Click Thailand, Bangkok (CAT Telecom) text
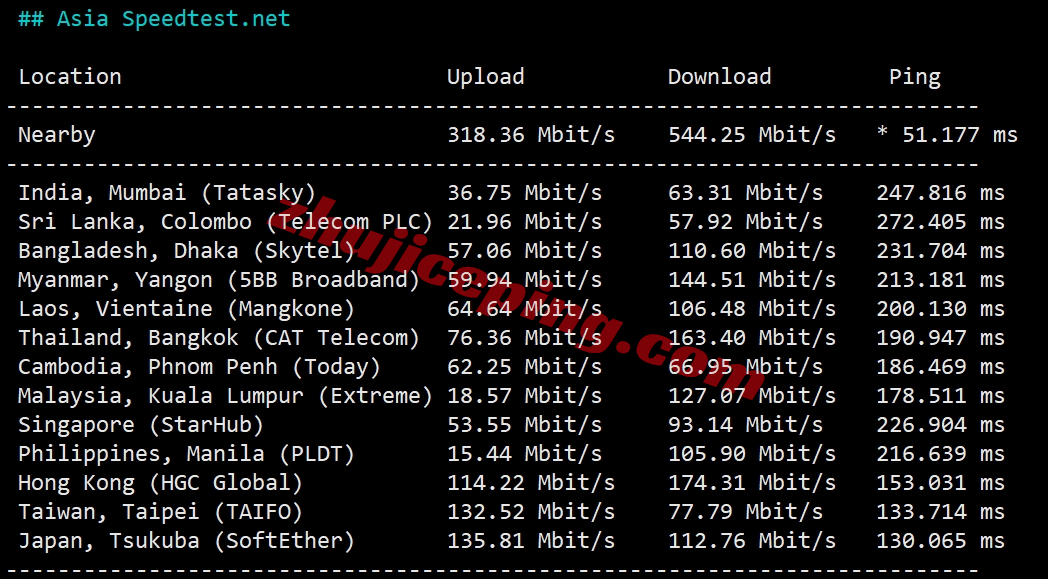Image resolution: width=1048 pixels, height=579 pixels. 219,338
